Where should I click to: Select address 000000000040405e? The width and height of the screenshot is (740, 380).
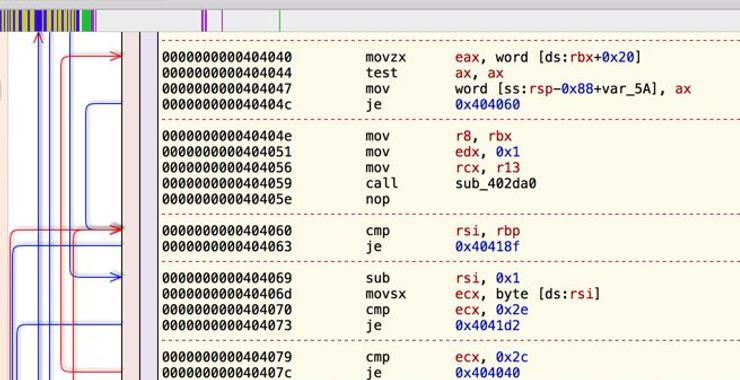click(x=227, y=199)
